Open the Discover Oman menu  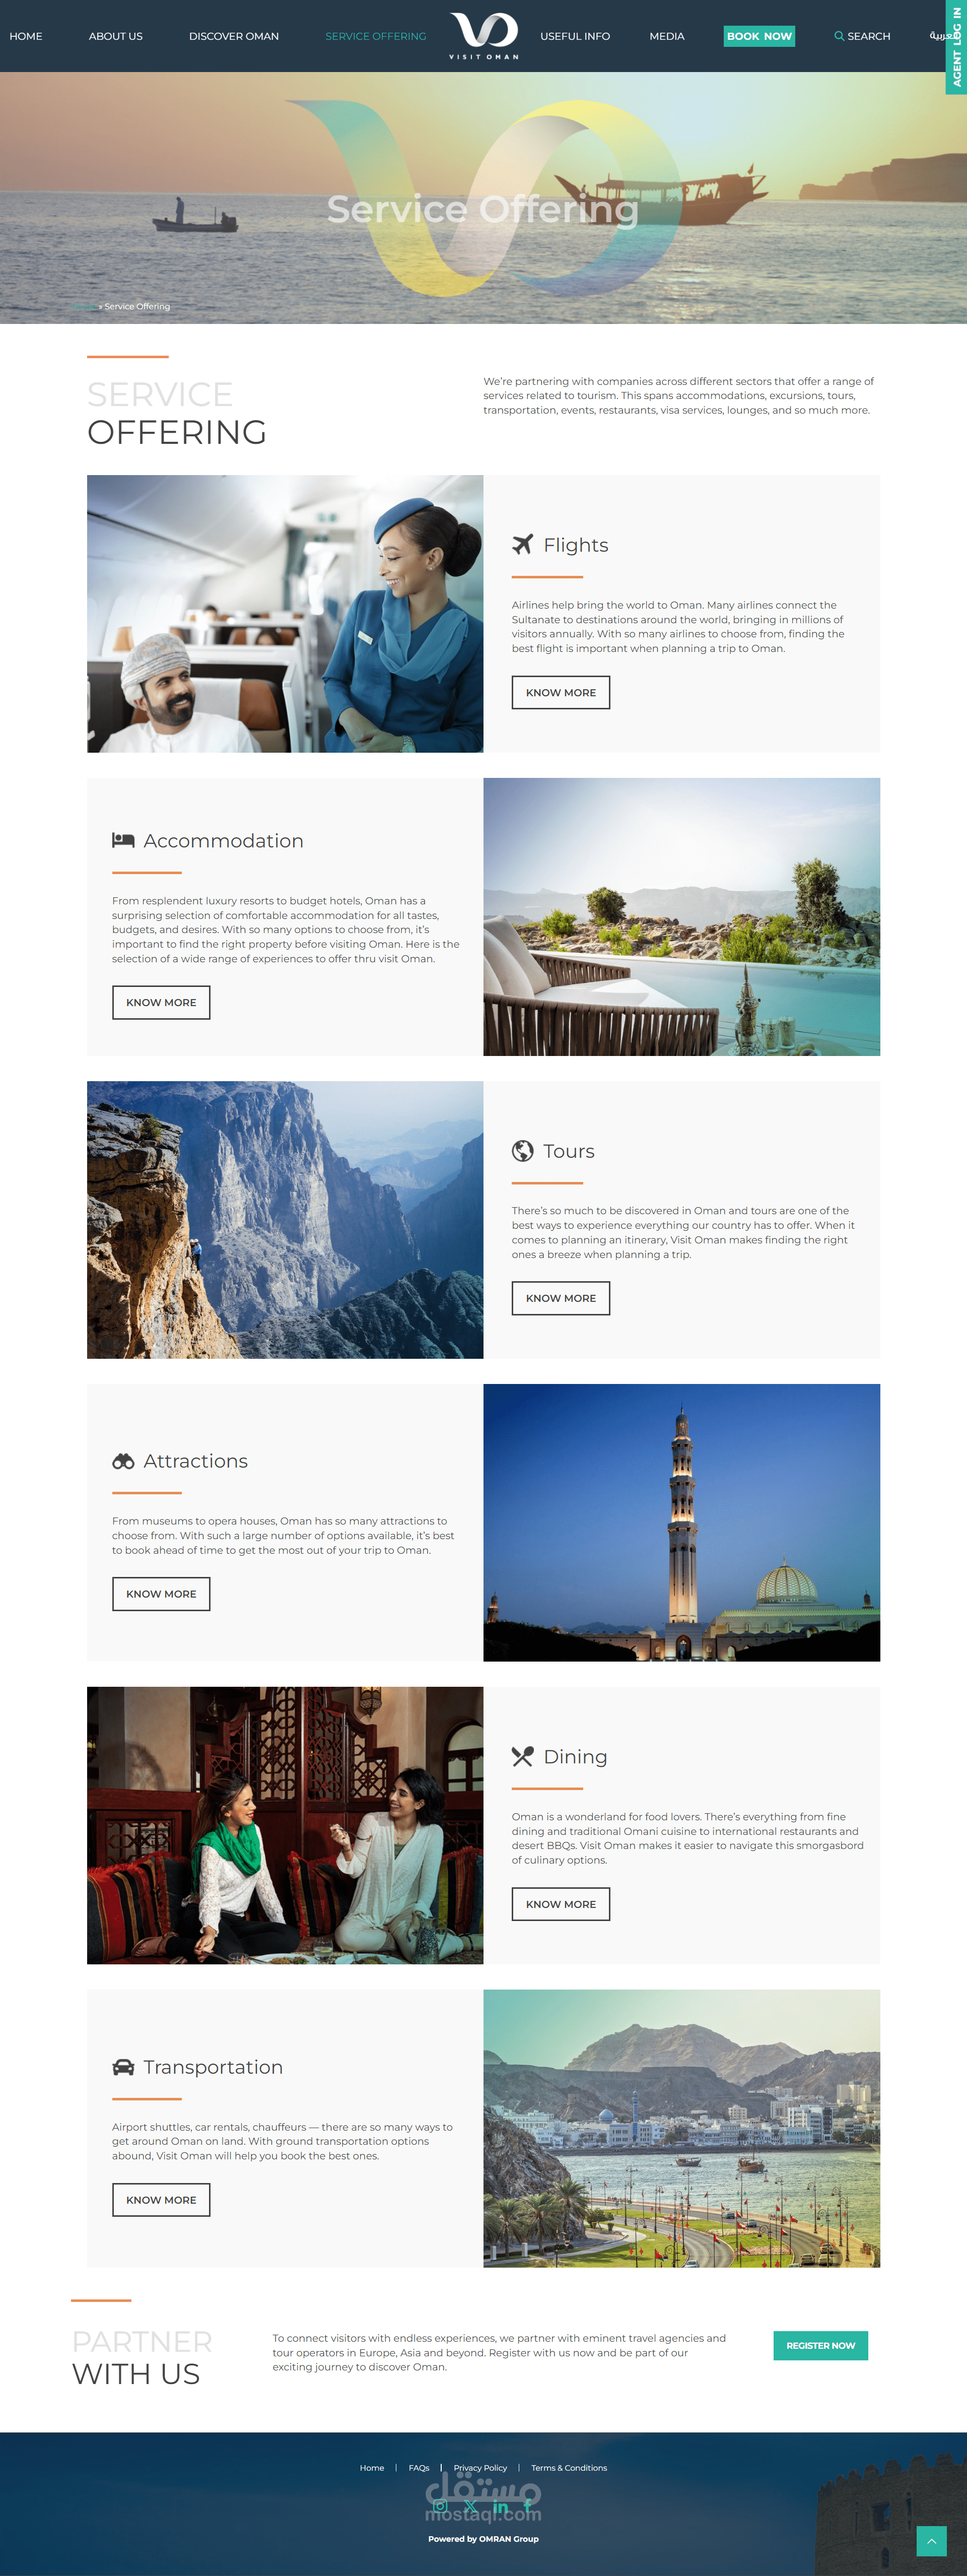[x=234, y=36]
